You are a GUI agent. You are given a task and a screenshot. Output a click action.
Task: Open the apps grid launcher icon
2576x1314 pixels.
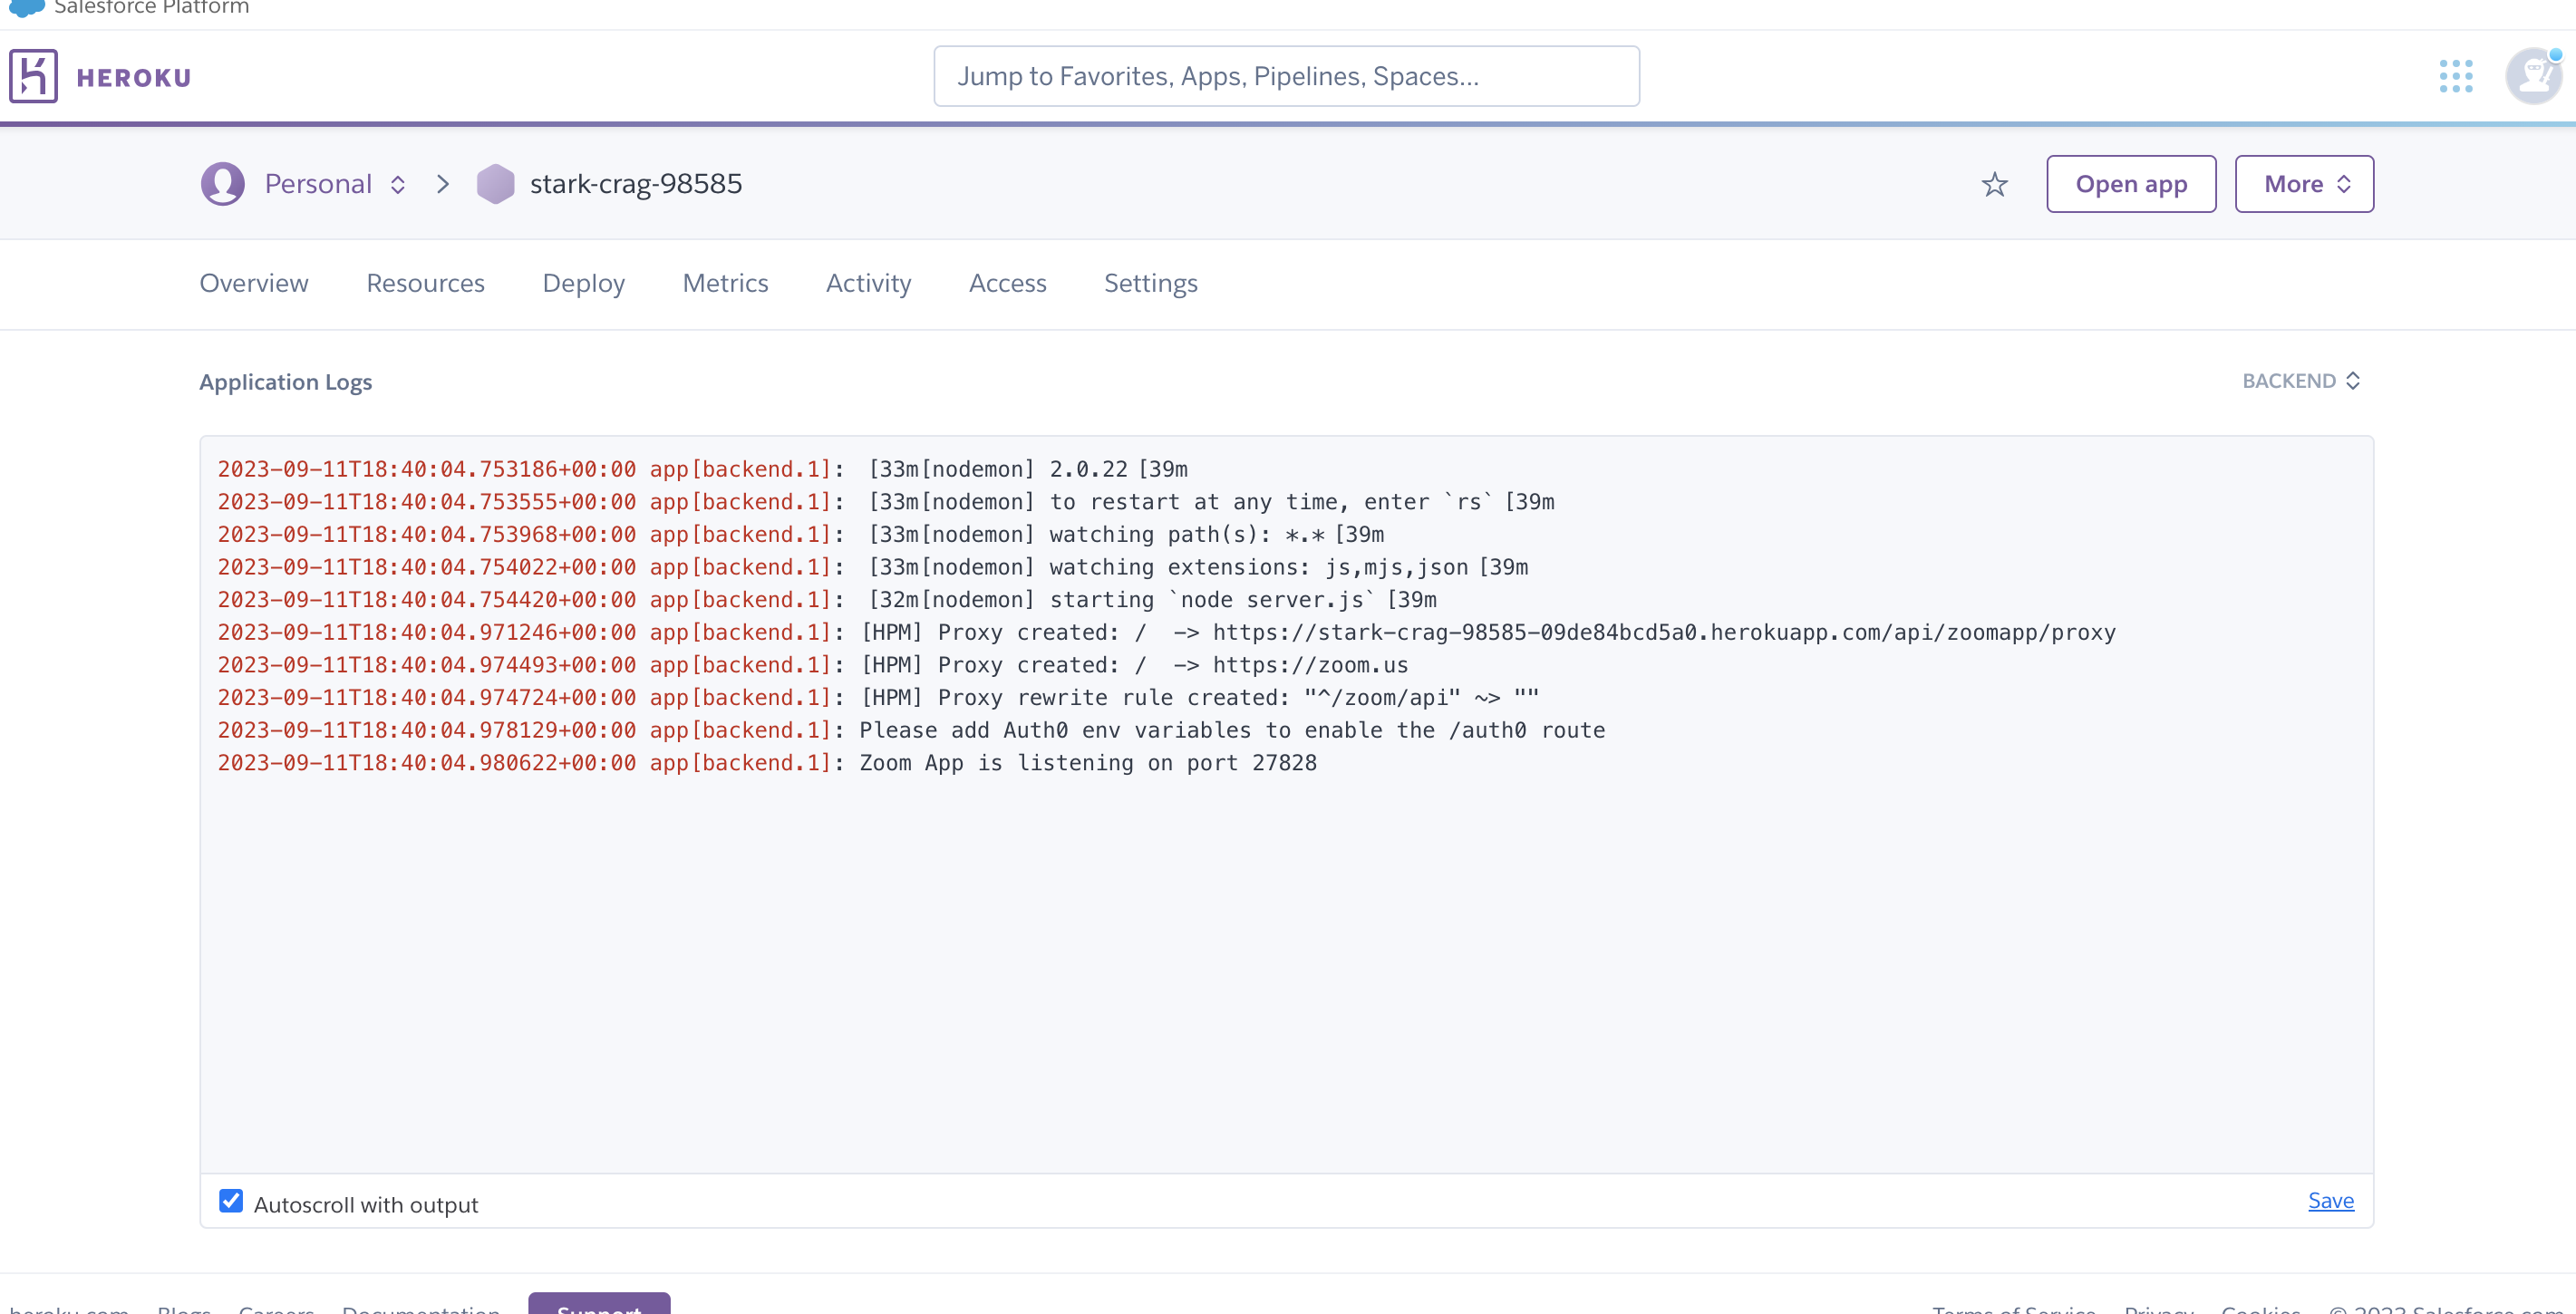tap(2455, 76)
